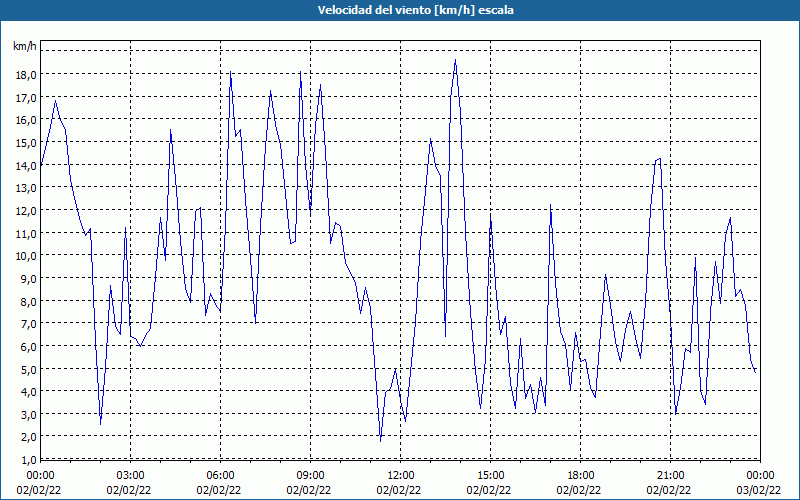Click the '18,0' y-axis label
Viewport: 800px width, 500px height.
(27, 74)
